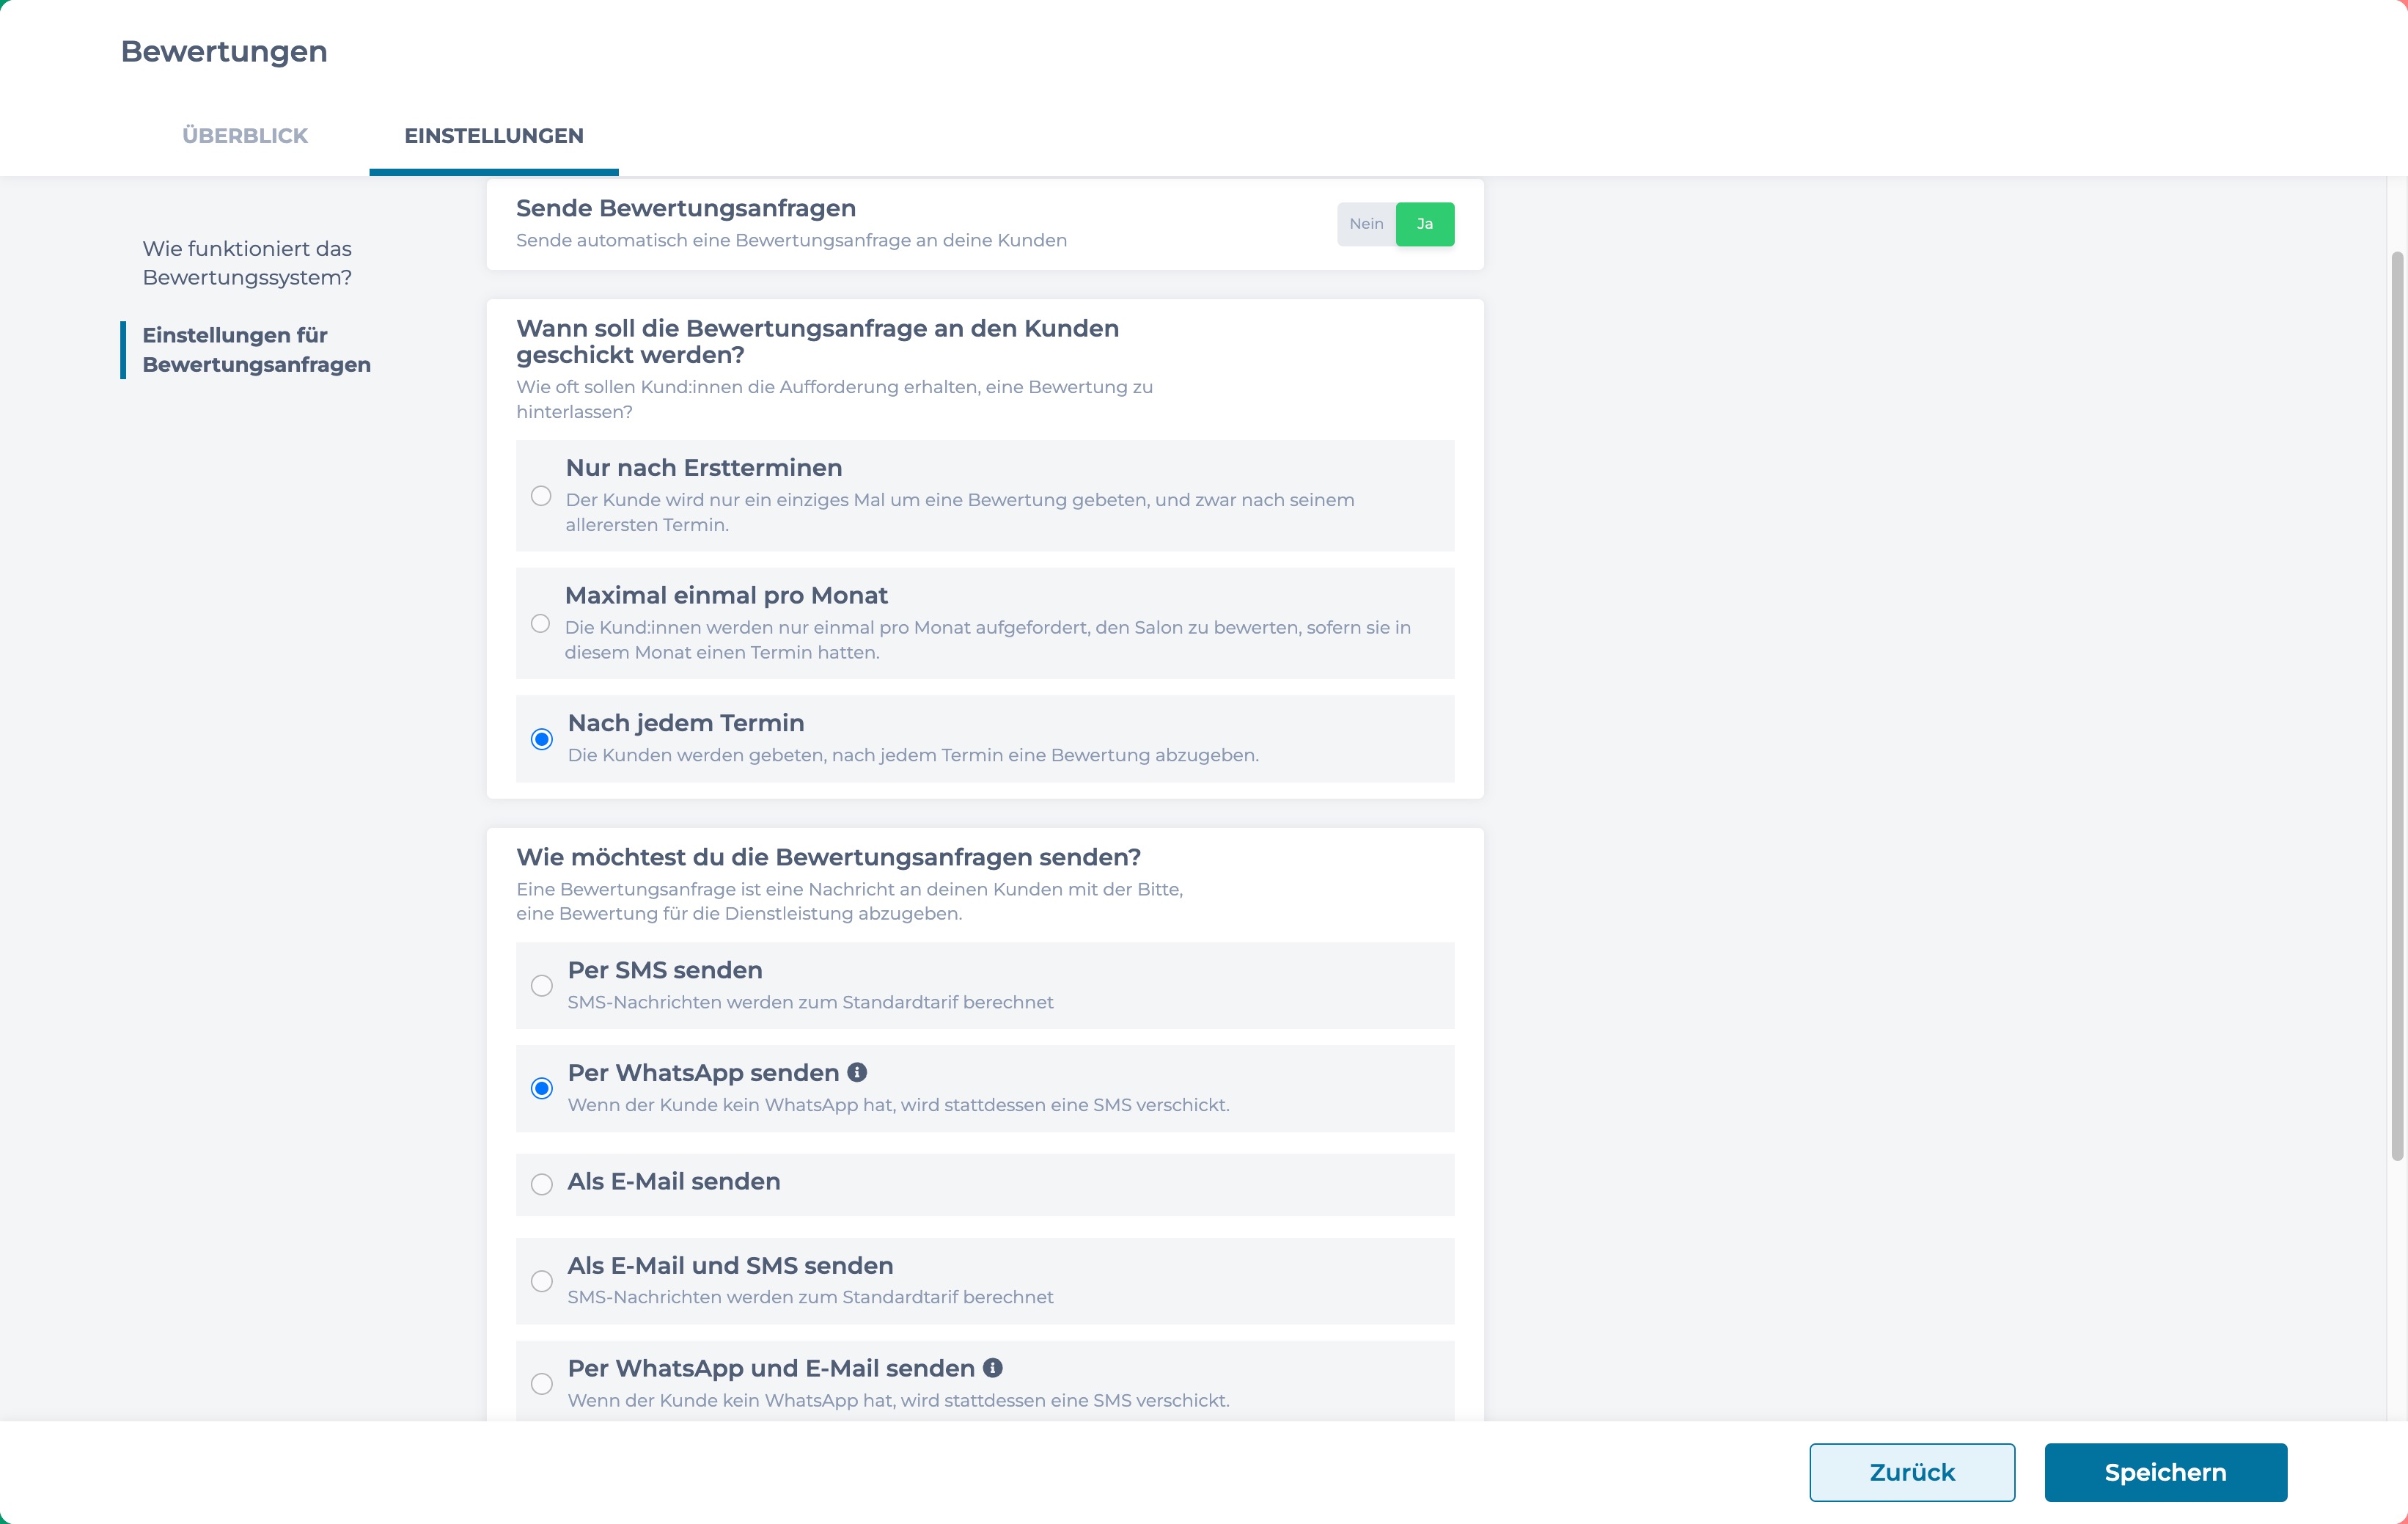This screenshot has width=2408, height=1524.
Task: Switch Sende Bewertungsanfragen toggle to Nein
Action: (x=1366, y=224)
